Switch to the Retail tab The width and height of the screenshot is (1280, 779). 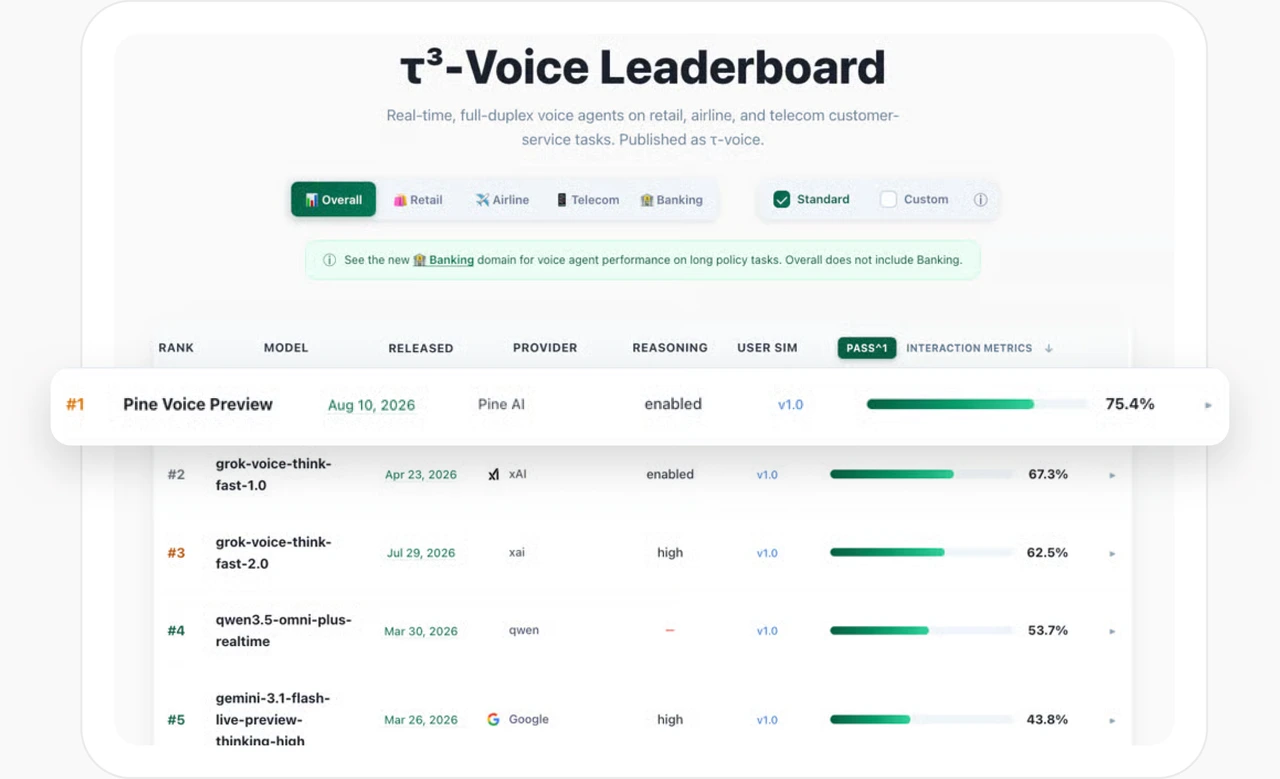point(418,199)
